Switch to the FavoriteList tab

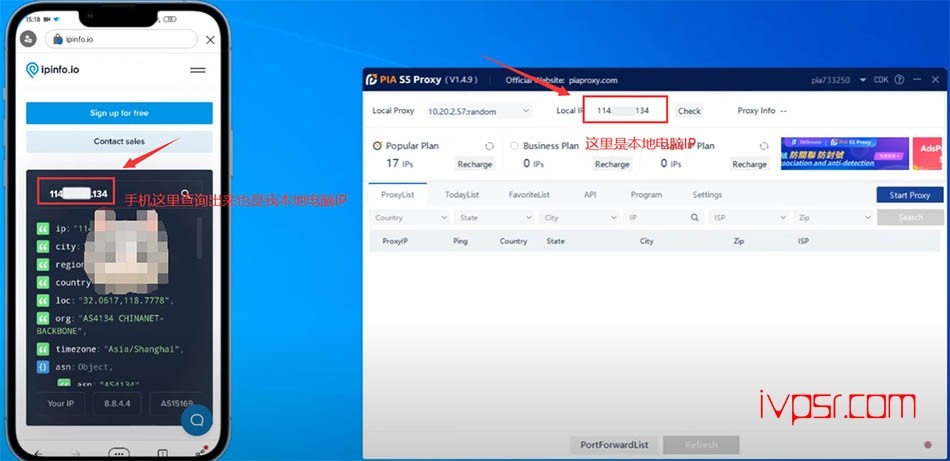coord(529,195)
